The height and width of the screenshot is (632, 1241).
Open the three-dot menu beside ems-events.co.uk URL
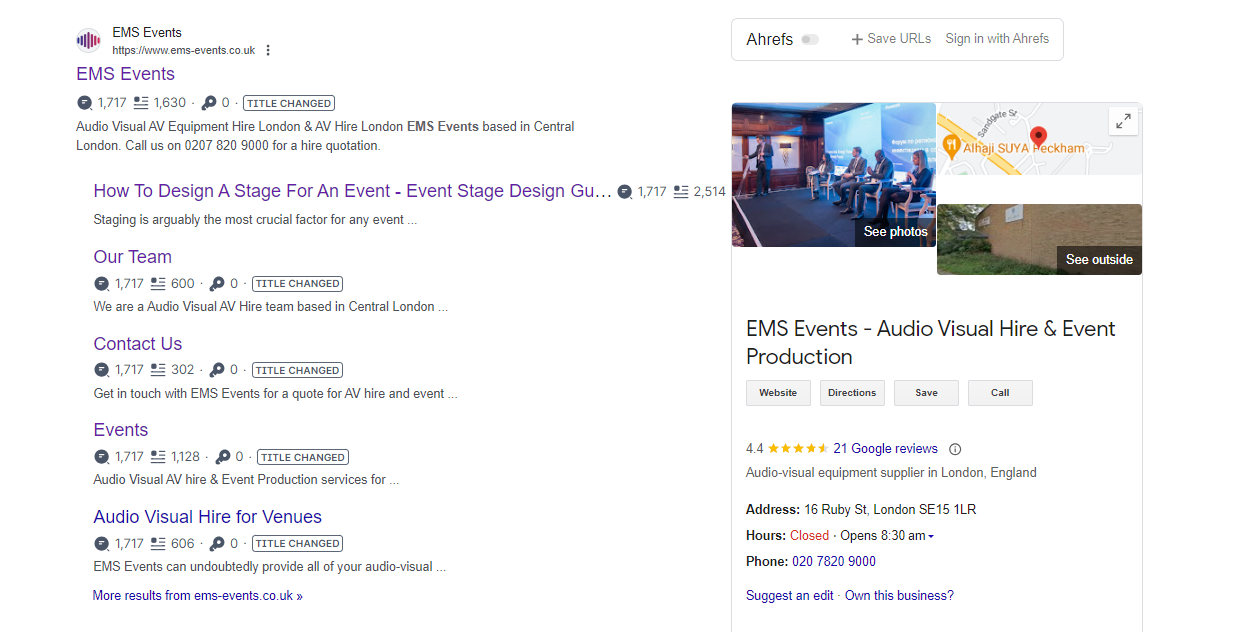pyautogui.click(x=268, y=50)
